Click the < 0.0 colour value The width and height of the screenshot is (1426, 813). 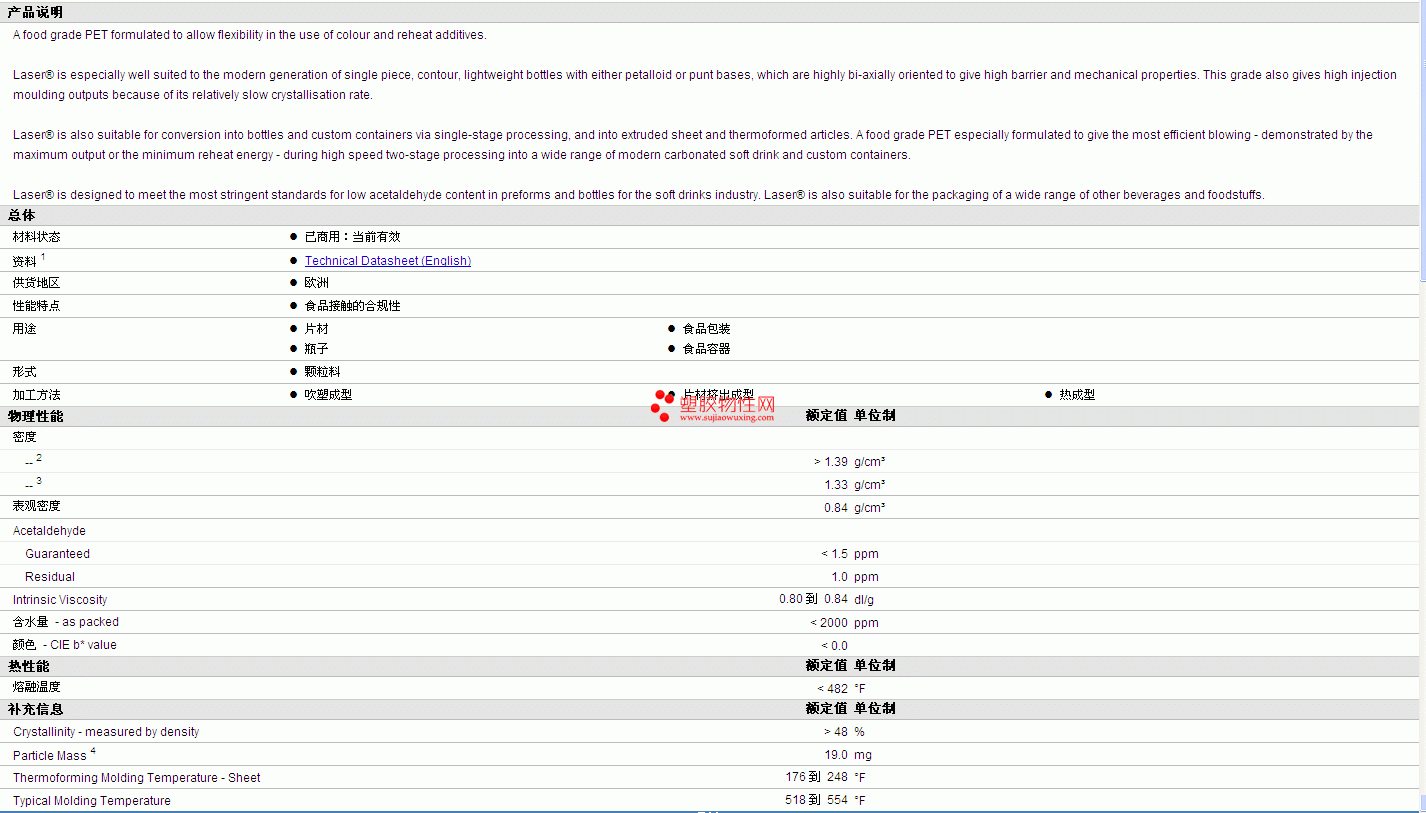coord(835,646)
